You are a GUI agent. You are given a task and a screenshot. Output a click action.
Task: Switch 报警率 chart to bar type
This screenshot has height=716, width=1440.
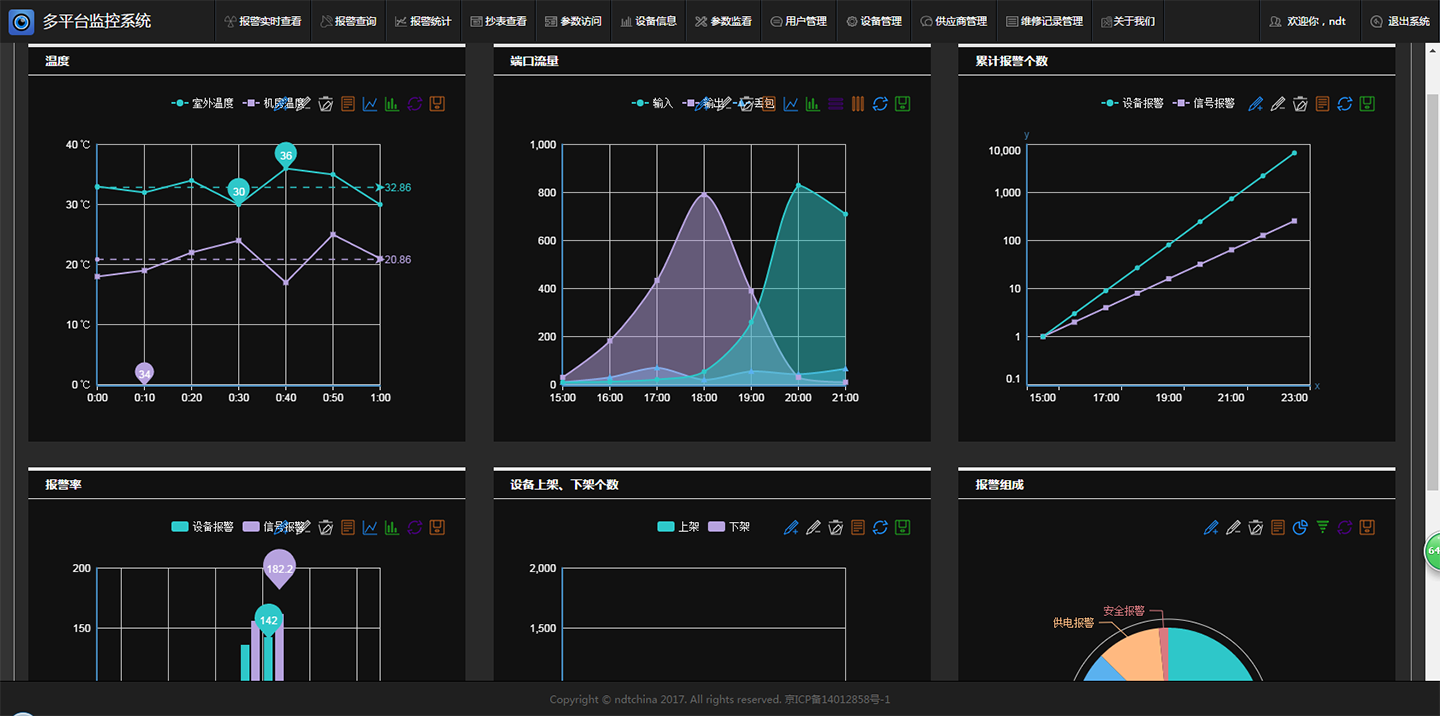392,527
